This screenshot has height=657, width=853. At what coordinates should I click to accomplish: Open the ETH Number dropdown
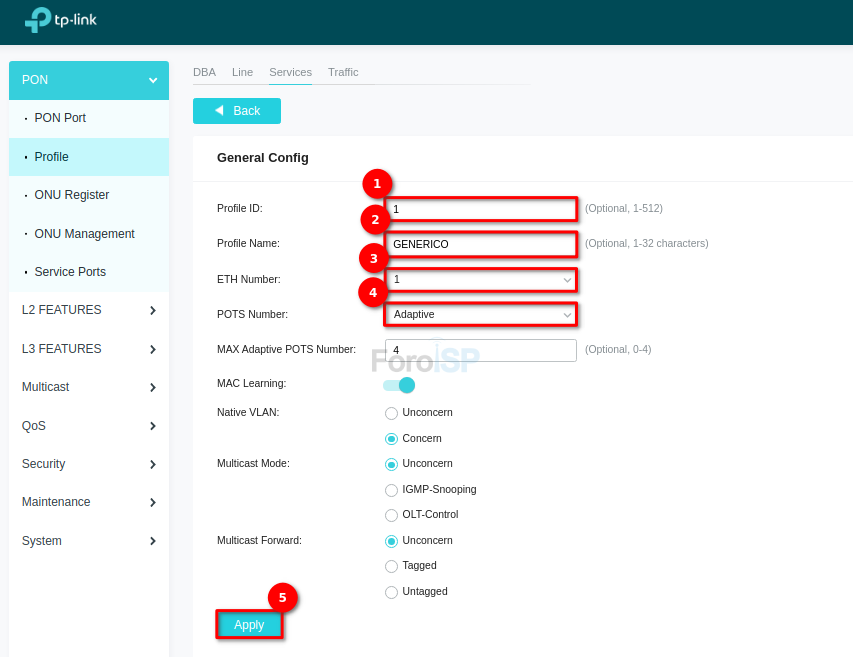tap(480, 280)
